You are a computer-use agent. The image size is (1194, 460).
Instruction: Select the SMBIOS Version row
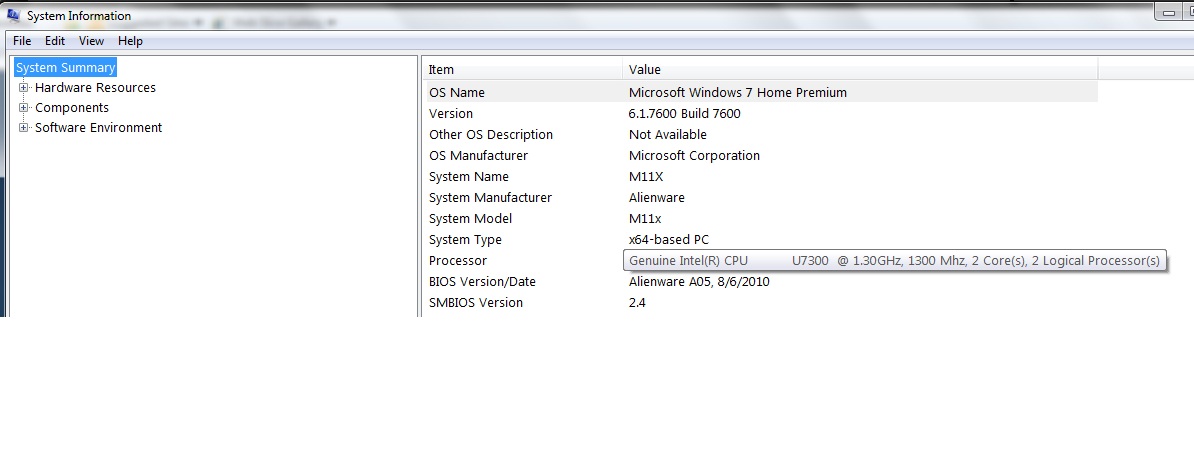[x=761, y=302]
